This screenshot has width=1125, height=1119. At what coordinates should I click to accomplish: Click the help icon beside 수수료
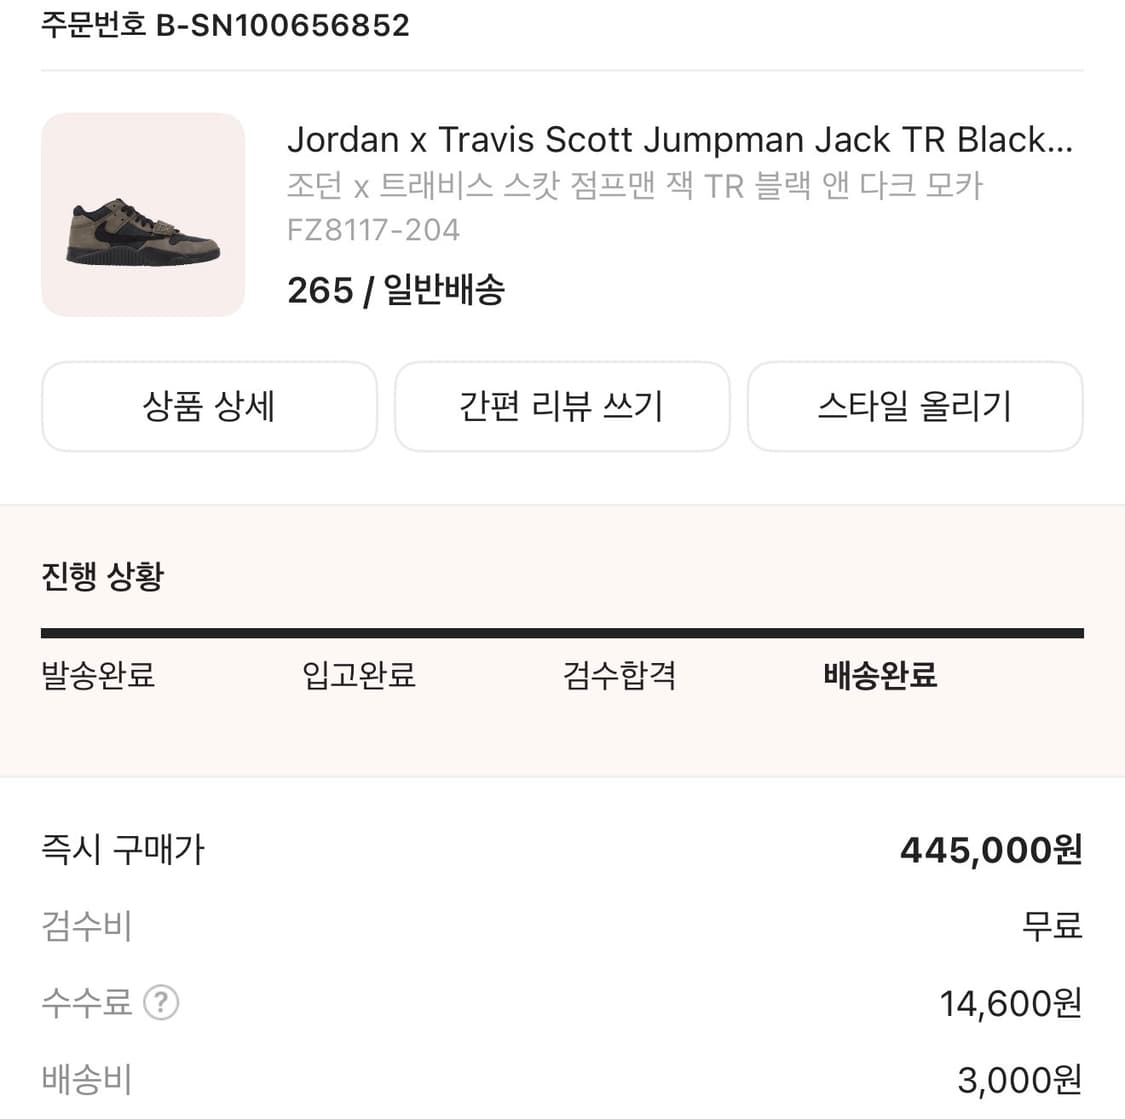(x=161, y=1002)
